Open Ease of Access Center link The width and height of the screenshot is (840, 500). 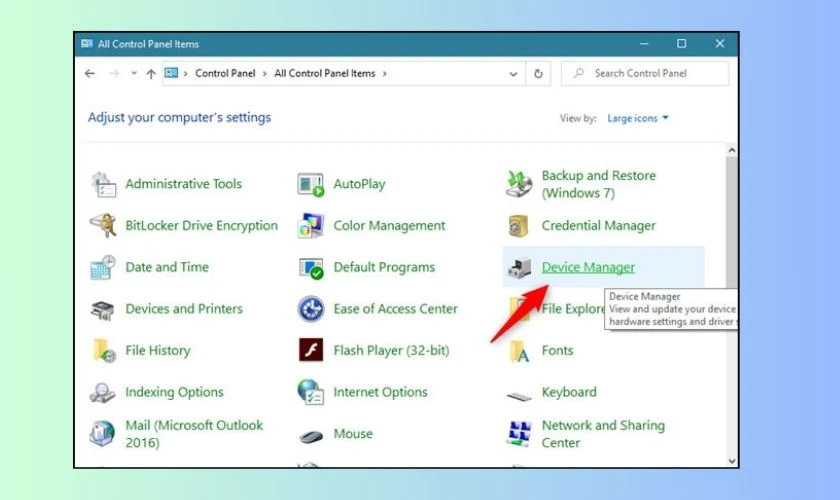tap(395, 309)
